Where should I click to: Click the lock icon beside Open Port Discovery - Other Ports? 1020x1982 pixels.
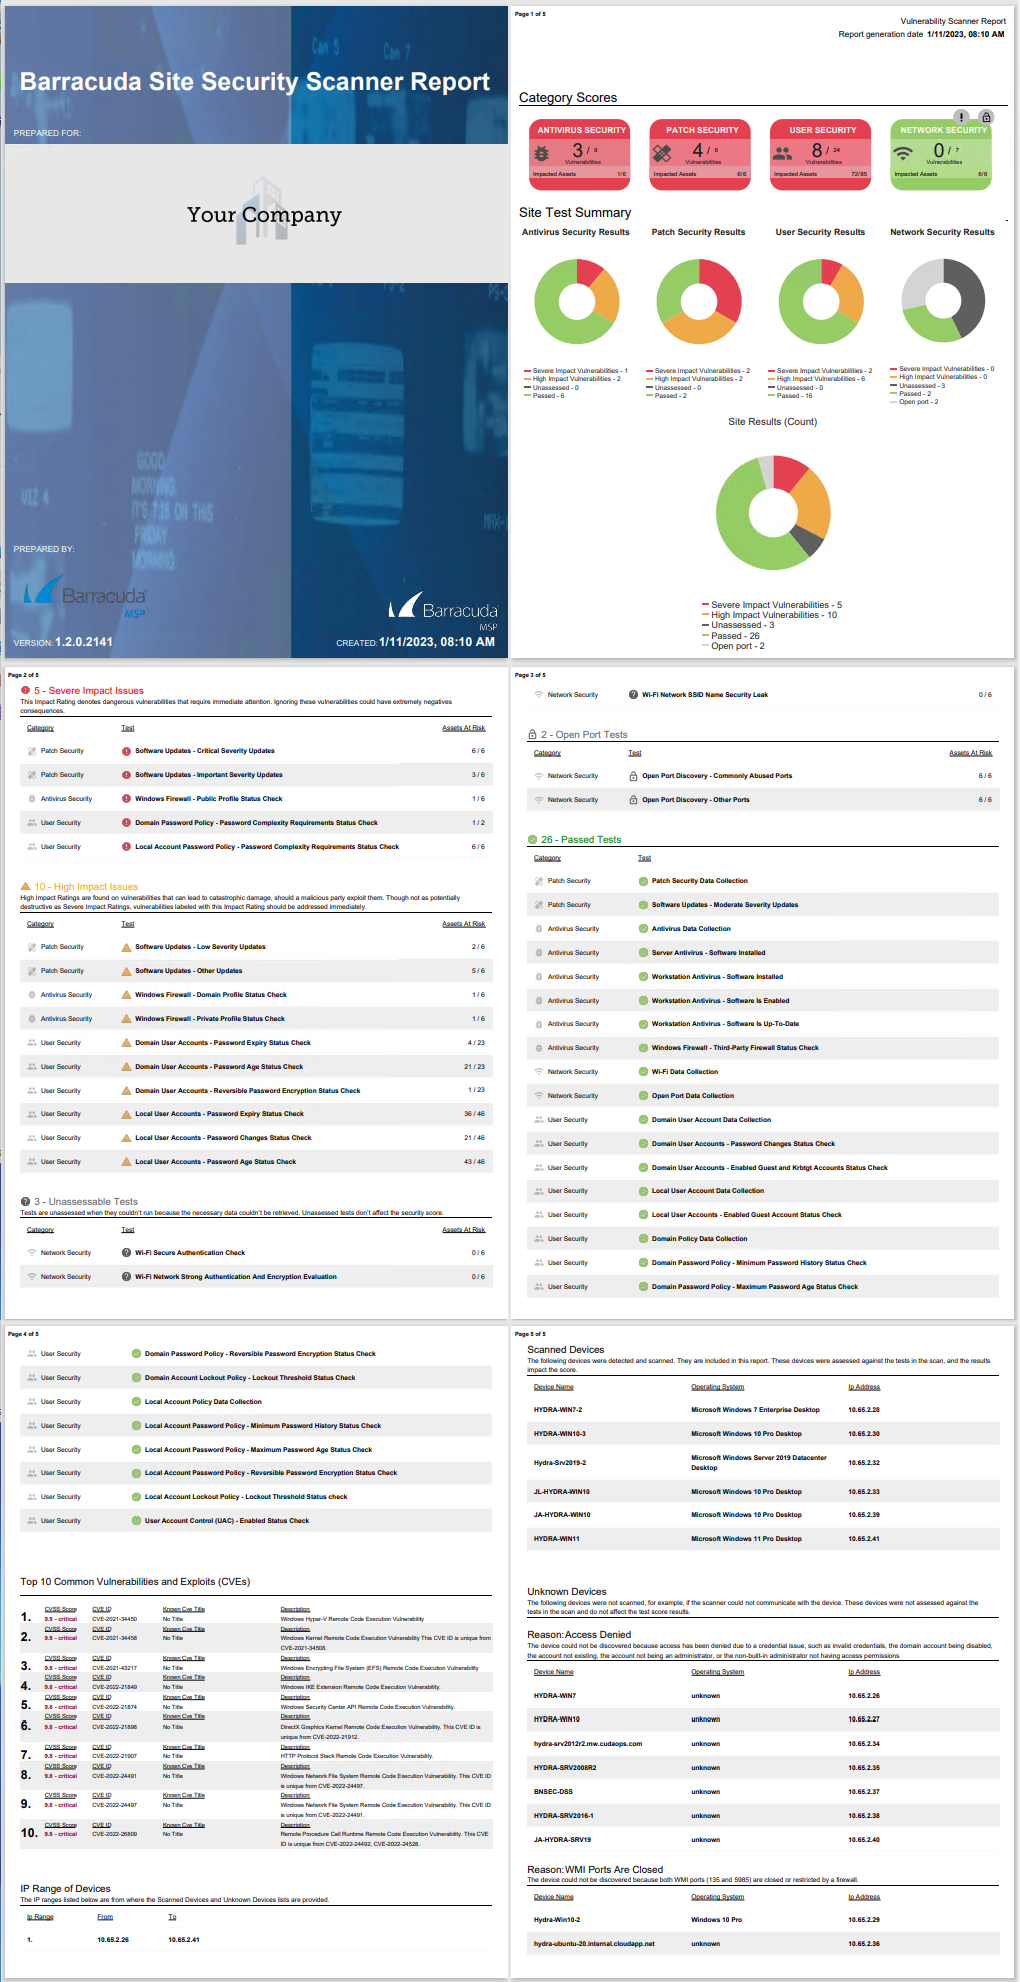click(634, 800)
